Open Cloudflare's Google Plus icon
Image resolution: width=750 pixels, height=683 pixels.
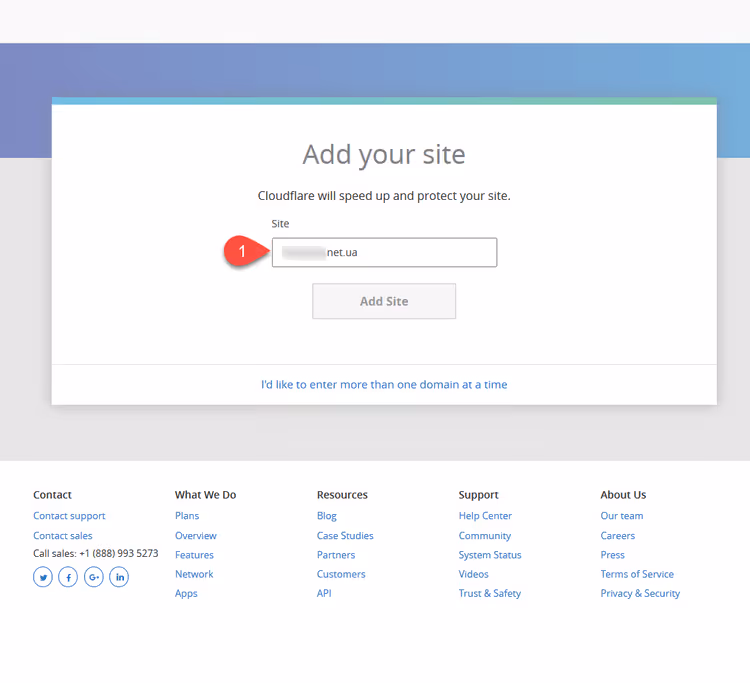click(94, 577)
